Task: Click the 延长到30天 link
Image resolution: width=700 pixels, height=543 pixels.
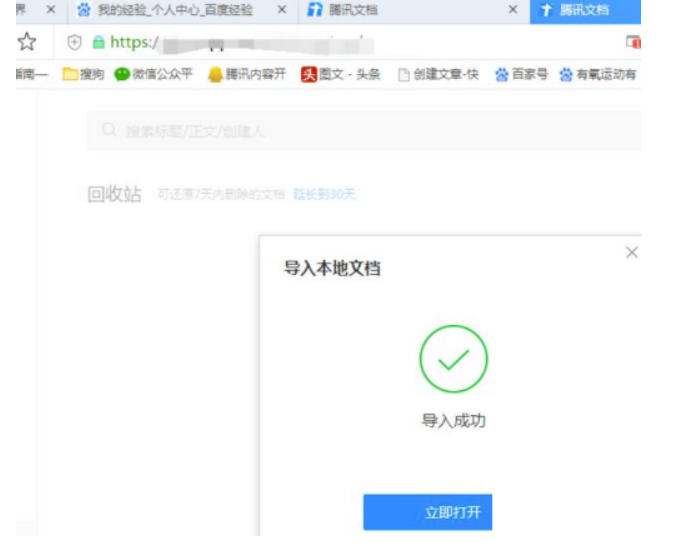Action: 324,194
